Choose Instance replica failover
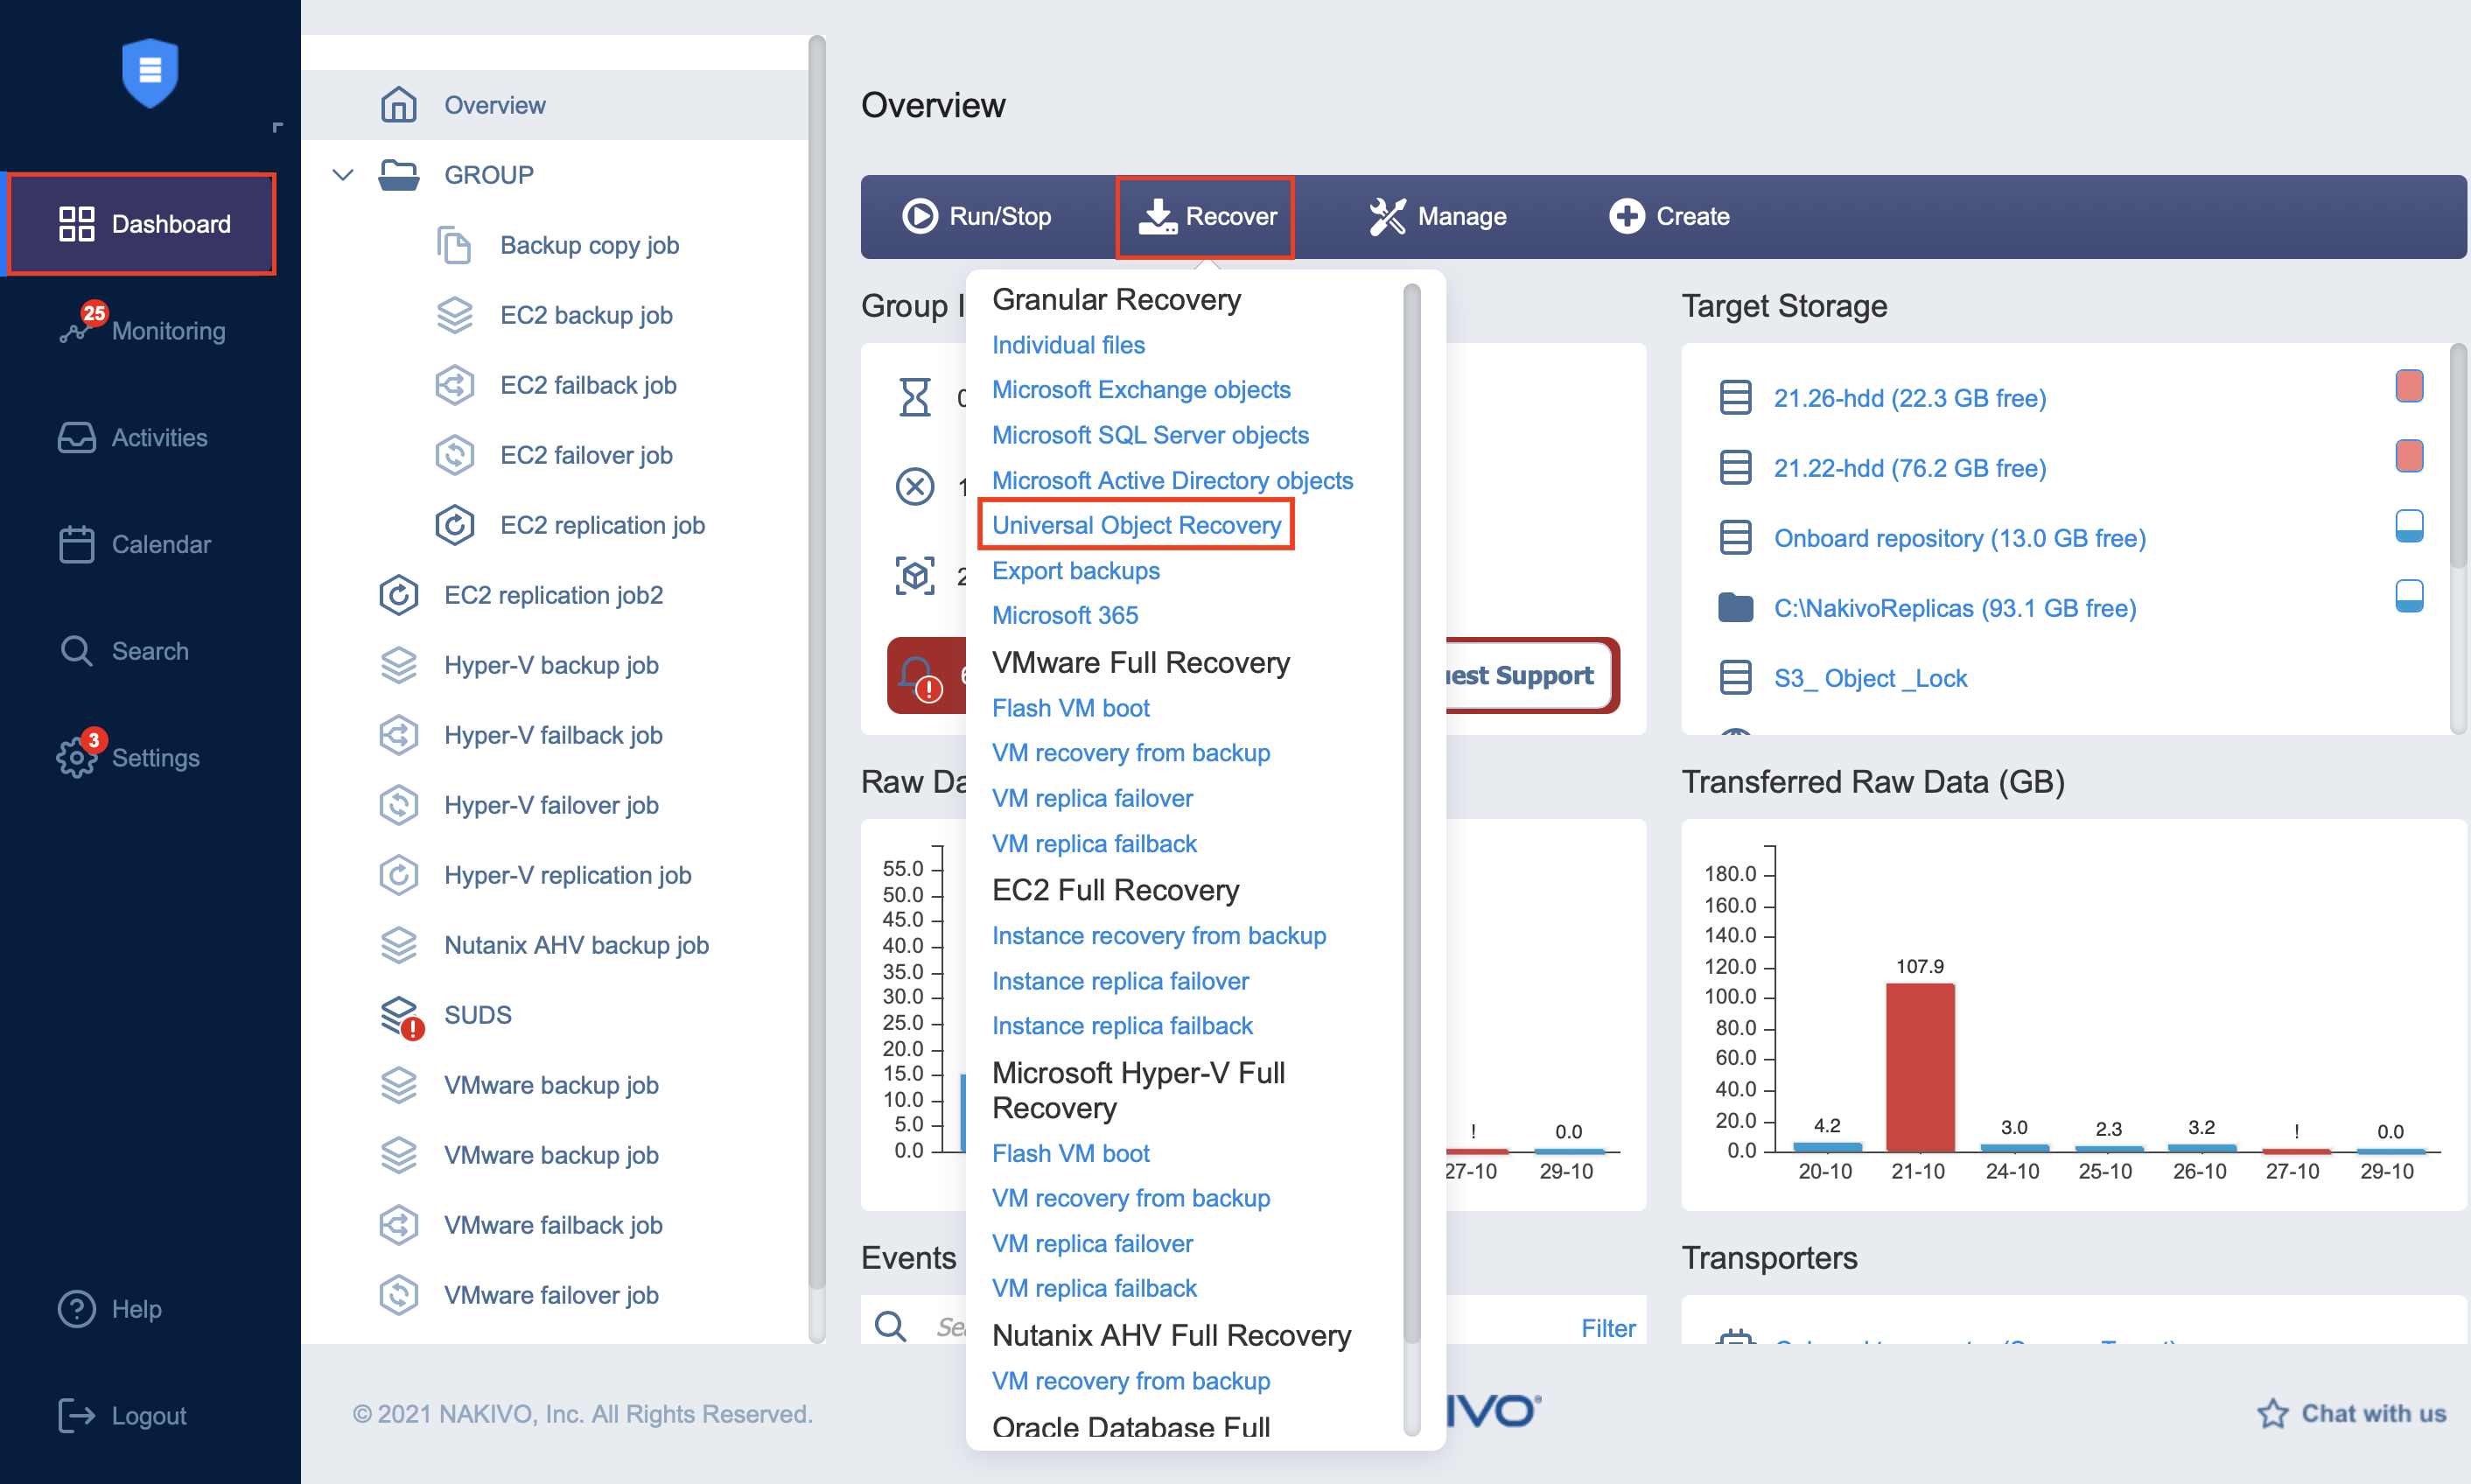The image size is (2471, 1484). click(x=1120, y=981)
